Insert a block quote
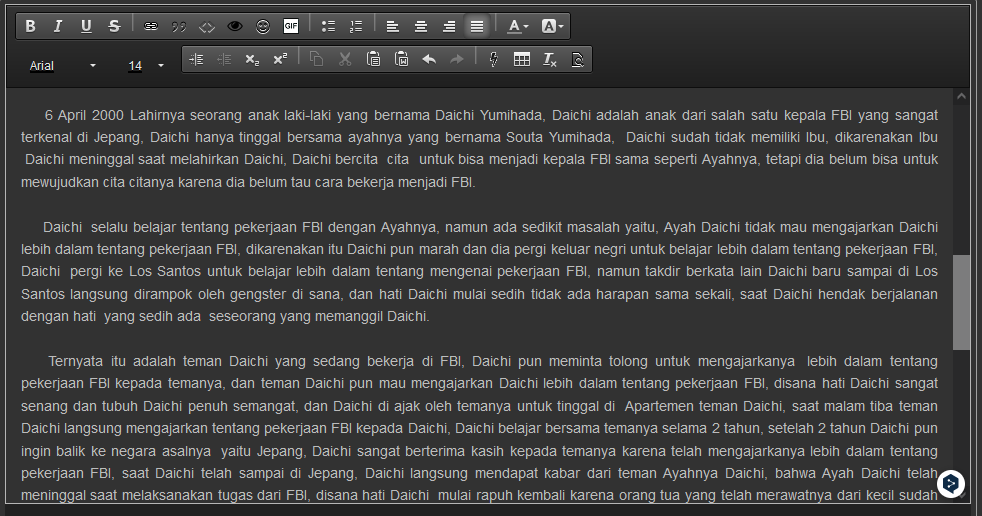 coord(179,26)
